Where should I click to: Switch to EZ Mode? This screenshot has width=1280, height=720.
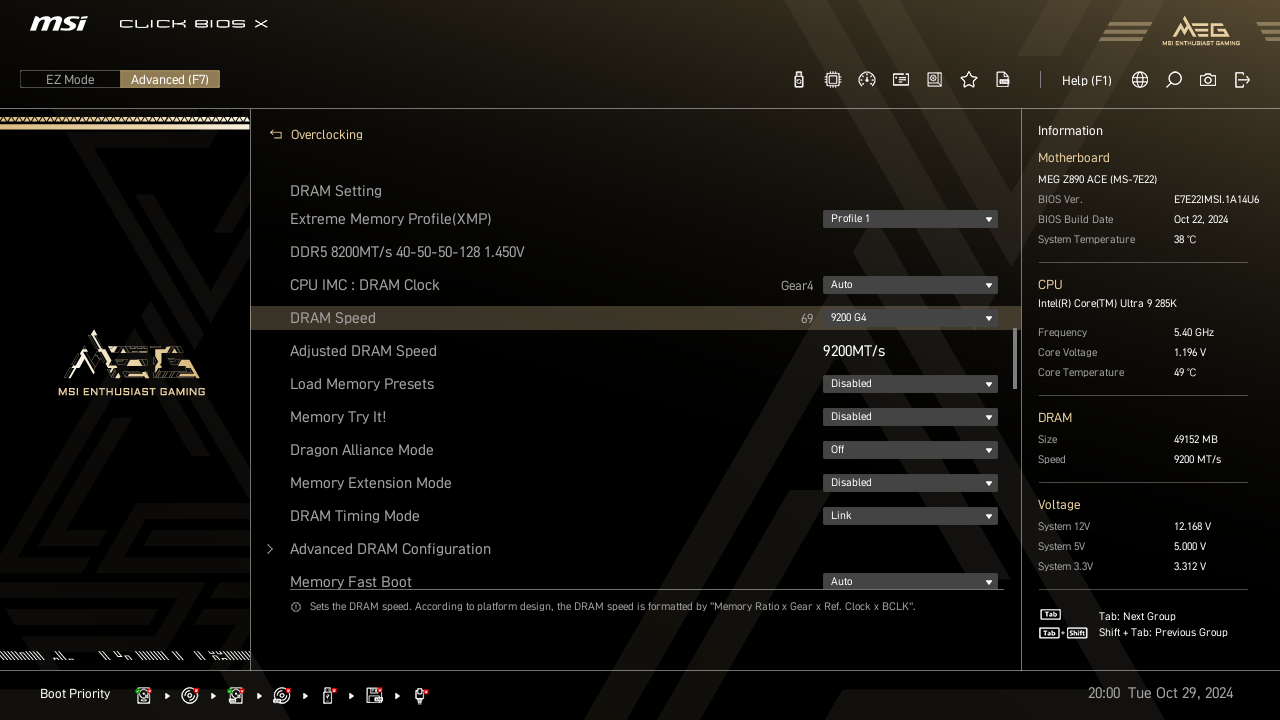click(70, 79)
